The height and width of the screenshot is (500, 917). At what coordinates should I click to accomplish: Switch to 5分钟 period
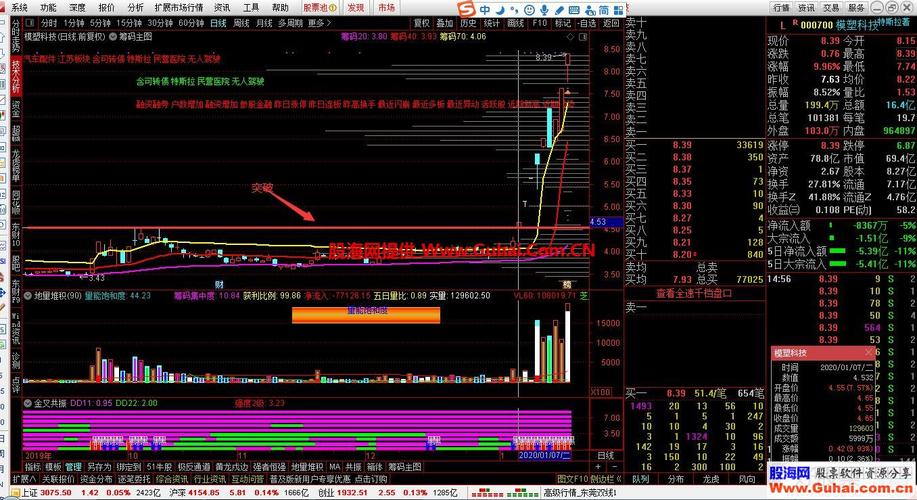101,23
